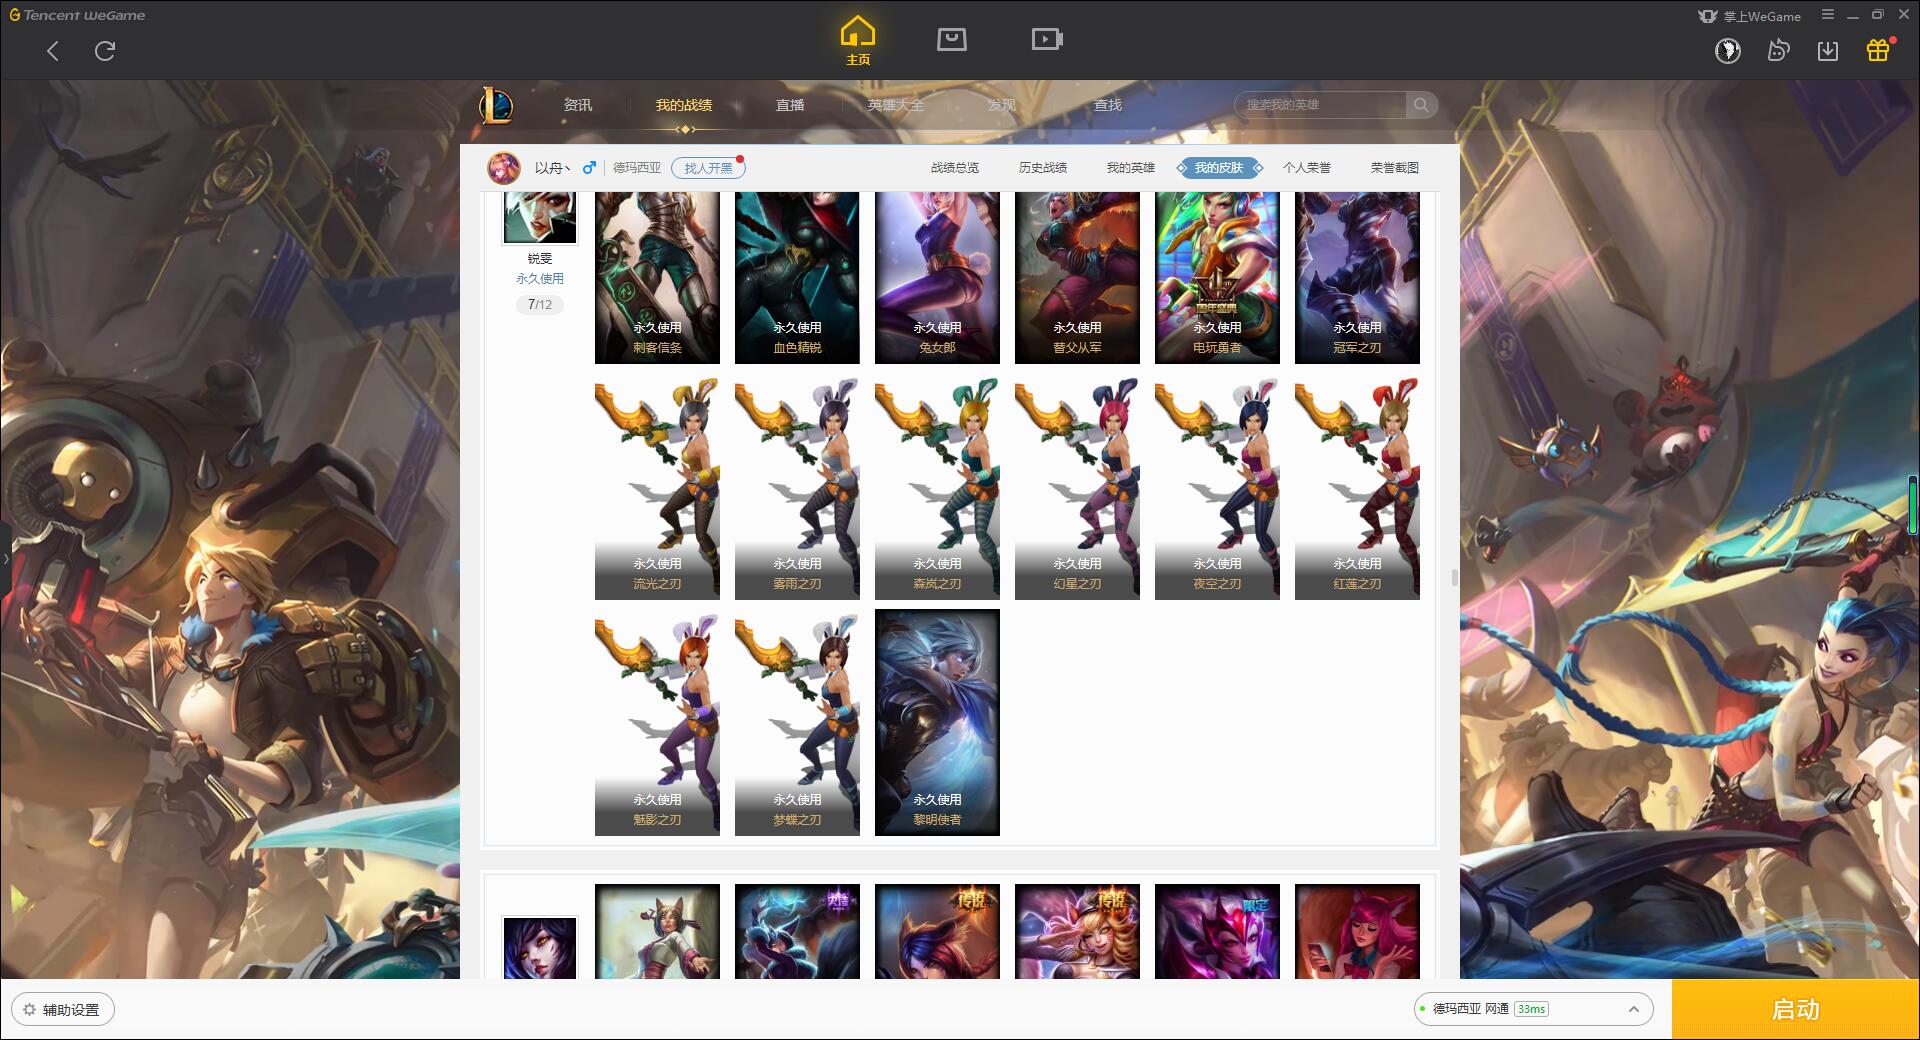Select the 我的皮肤 sub-tab

pyautogui.click(x=1219, y=168)
